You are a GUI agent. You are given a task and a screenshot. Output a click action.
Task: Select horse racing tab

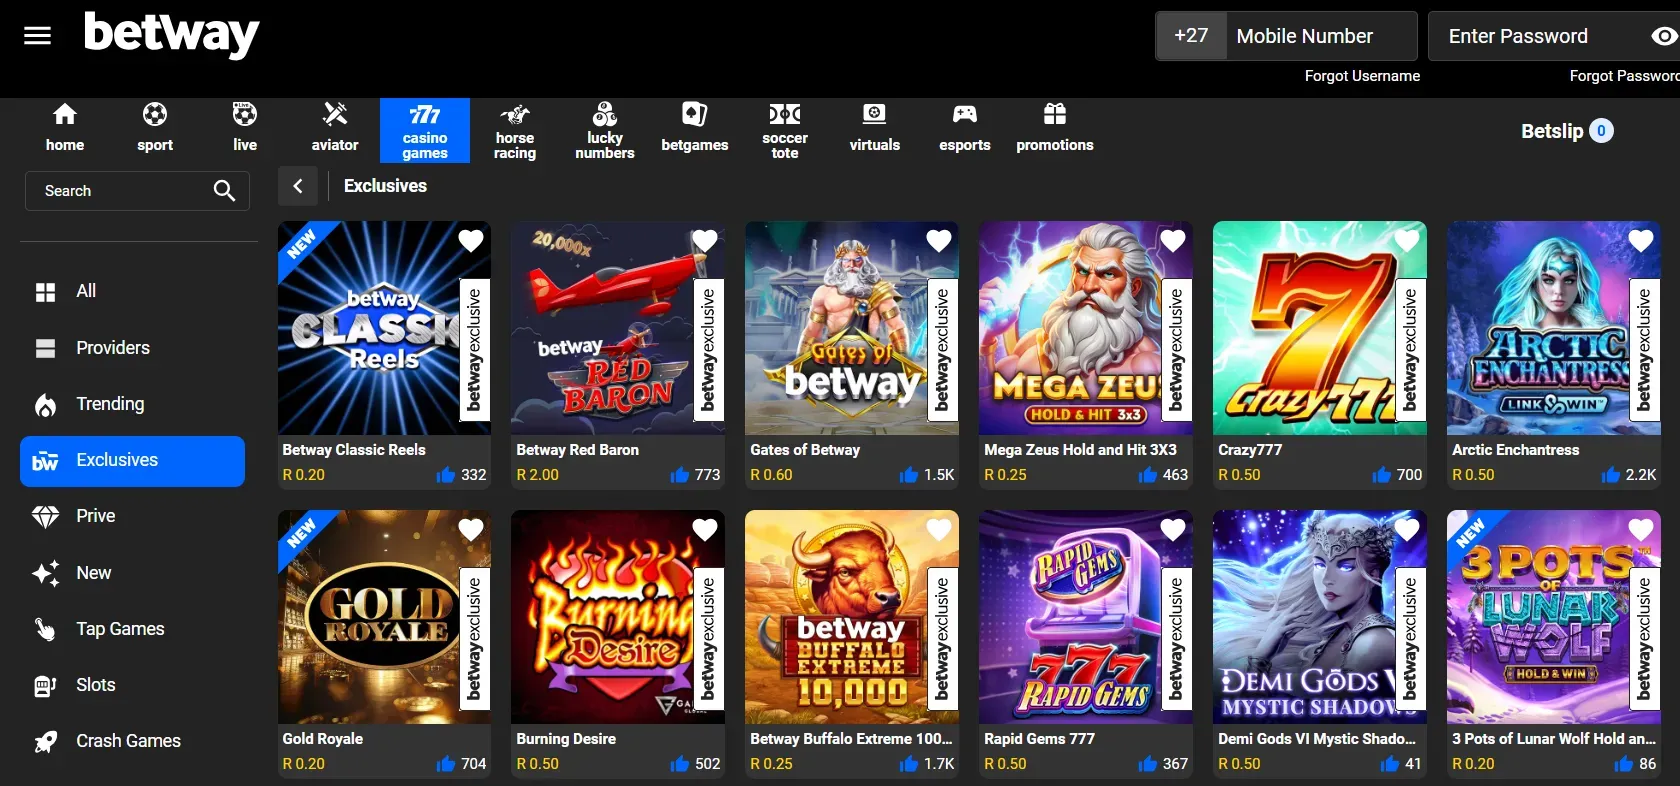515,130
